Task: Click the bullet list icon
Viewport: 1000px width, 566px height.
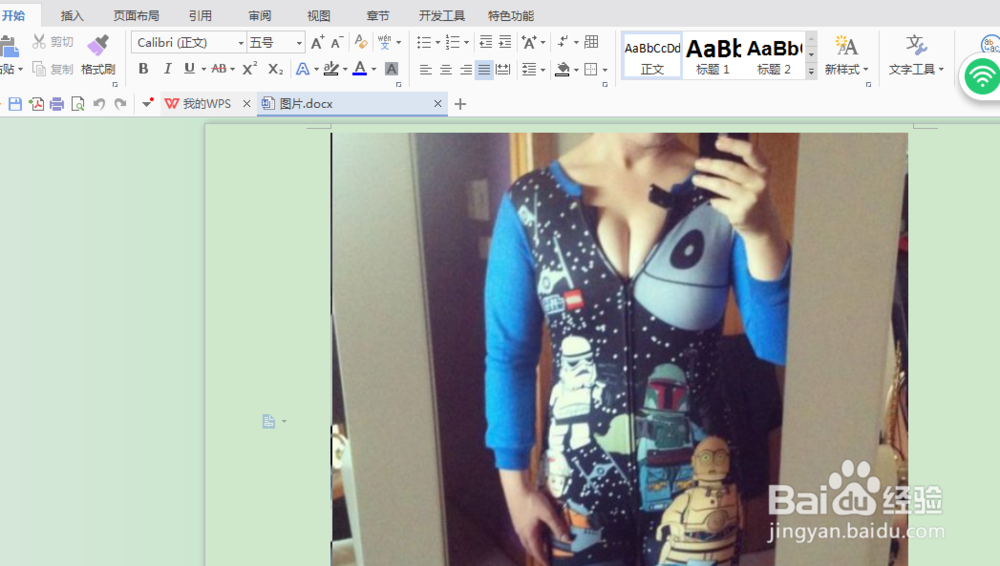Action: (424, 43)
